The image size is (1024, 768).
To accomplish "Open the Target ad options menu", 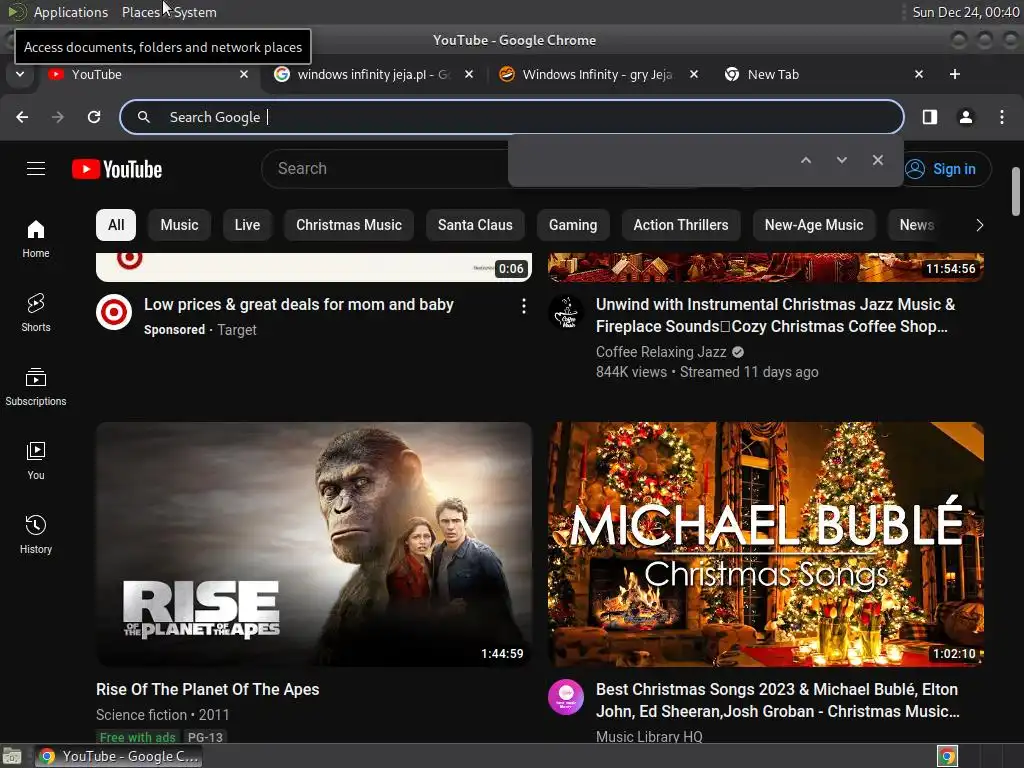I will click(524, 306).
